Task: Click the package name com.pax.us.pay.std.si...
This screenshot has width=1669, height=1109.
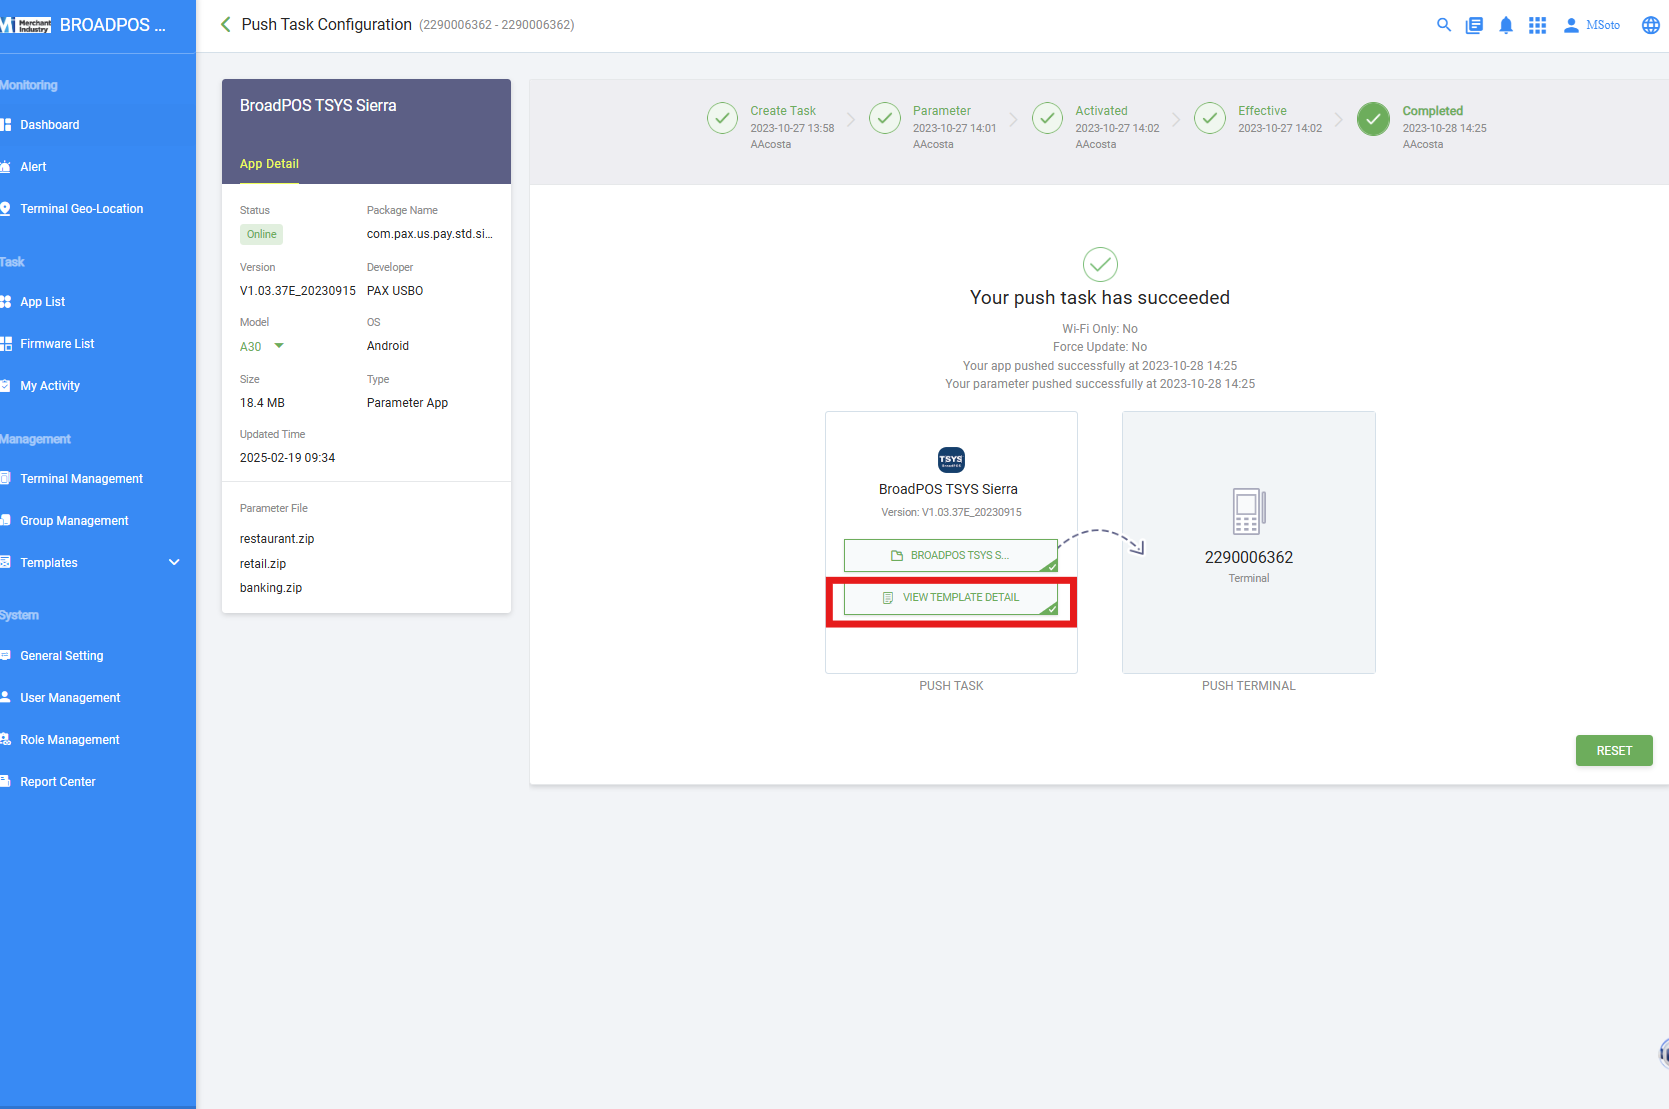Action: click(430, 234)
